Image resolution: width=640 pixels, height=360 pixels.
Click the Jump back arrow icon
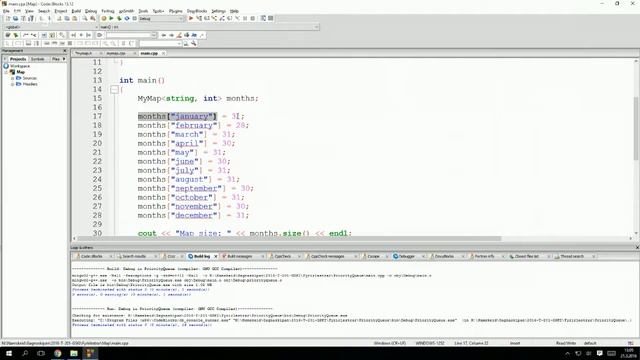(164, 35)
